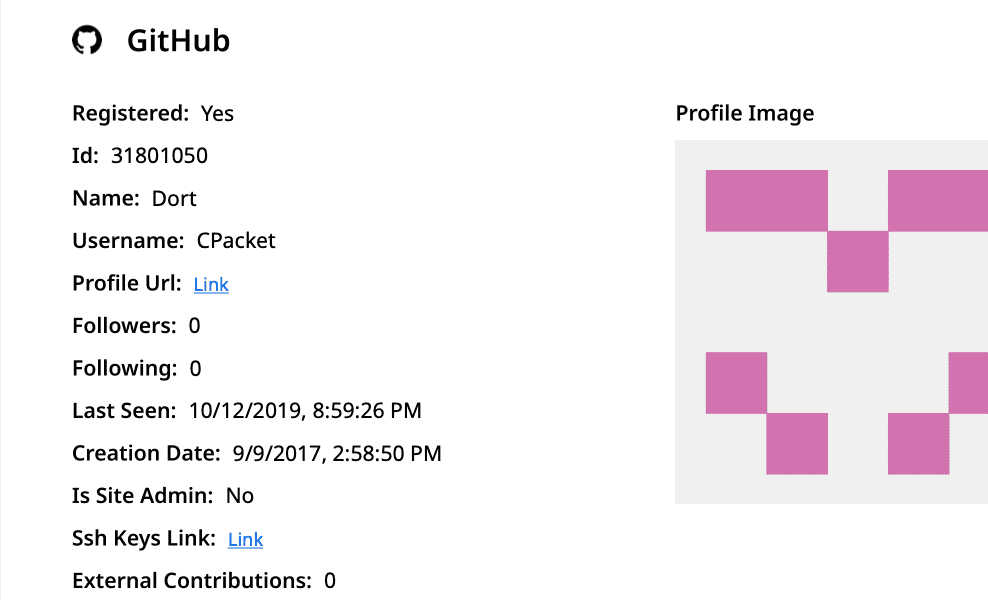Click the Following field label
Image resolution: width=988 pixels, height=600 pixels.
pyautogui.click(x=125, y=368)
